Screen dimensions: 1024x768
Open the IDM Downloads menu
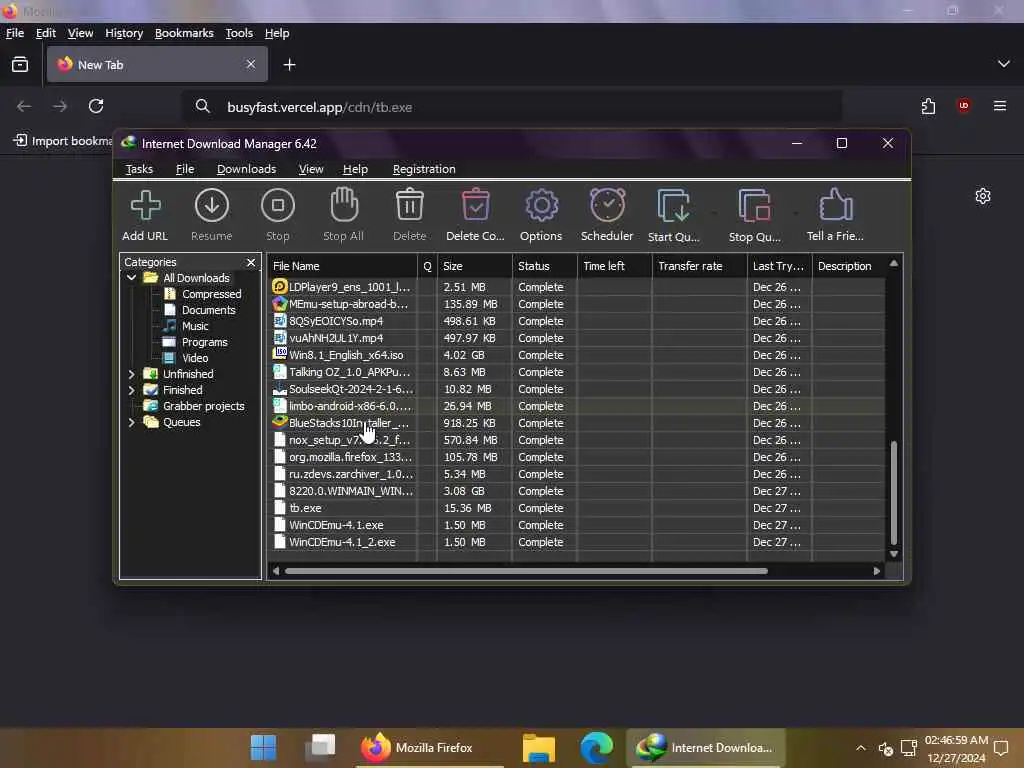pos(246,169)
